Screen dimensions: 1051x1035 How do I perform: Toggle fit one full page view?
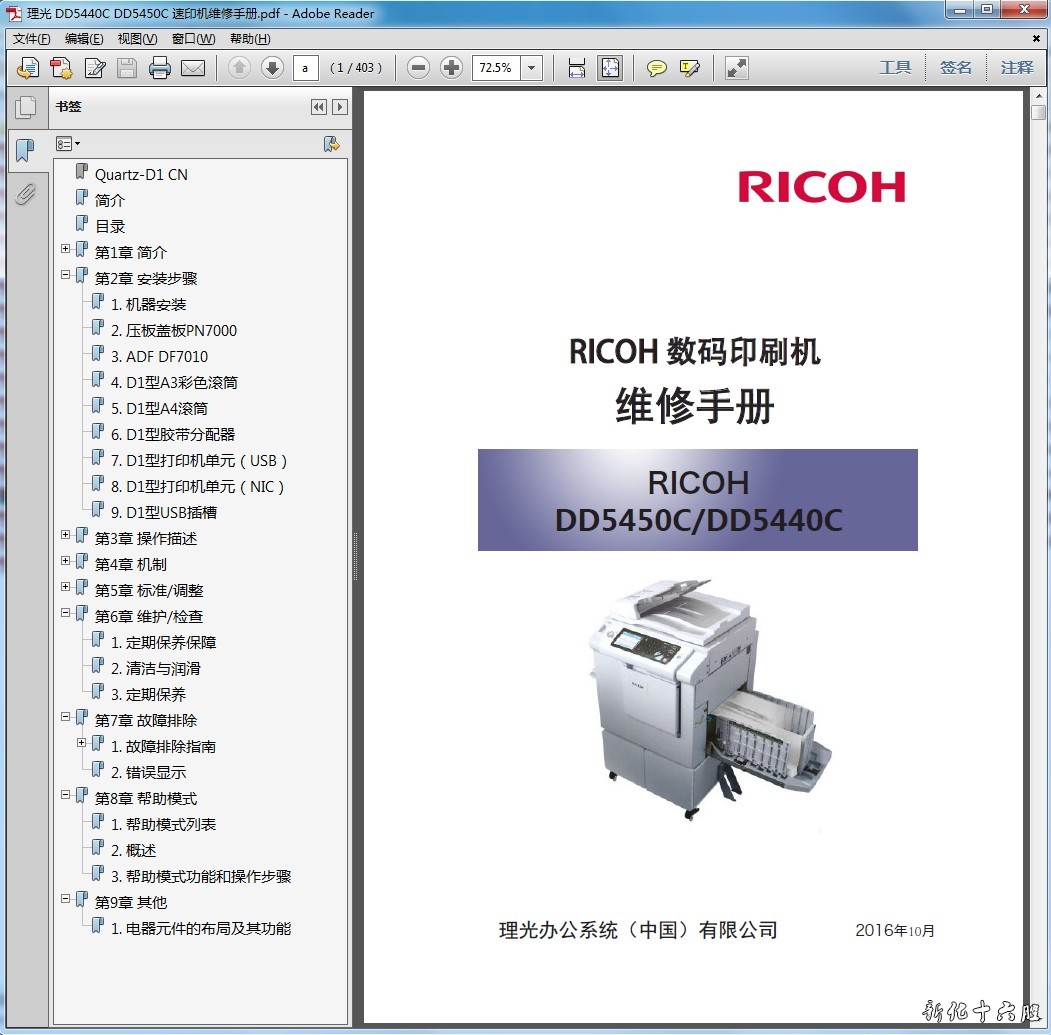pyautogui.click(x=609, y=68)
